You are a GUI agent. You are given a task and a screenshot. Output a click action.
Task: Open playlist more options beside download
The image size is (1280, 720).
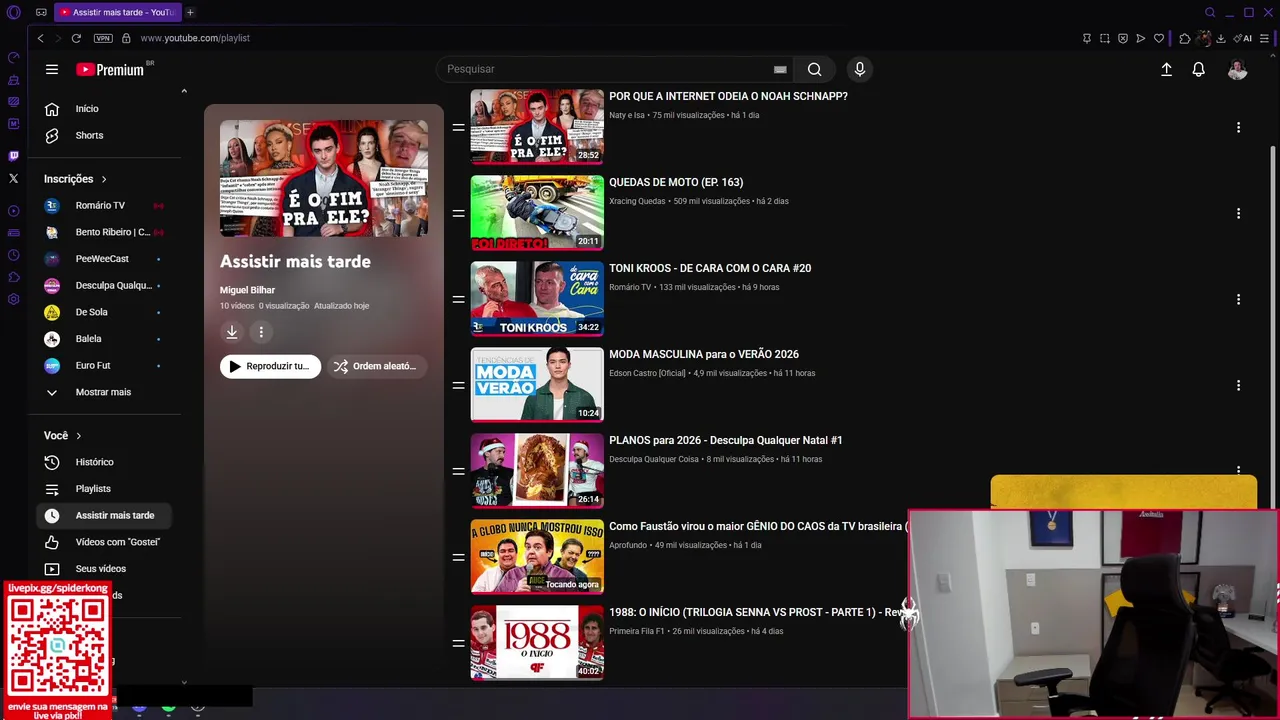tap(261, 332)
